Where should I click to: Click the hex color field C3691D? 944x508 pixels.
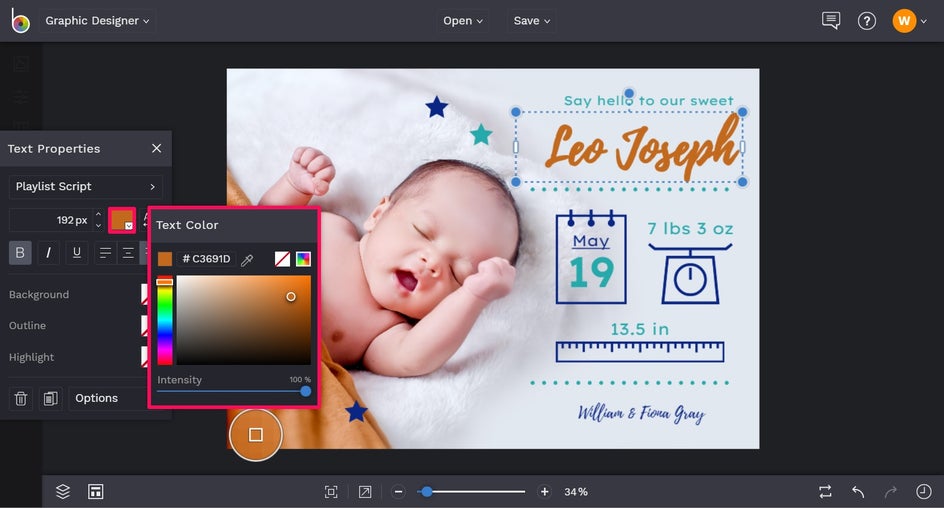pos(206,259)
